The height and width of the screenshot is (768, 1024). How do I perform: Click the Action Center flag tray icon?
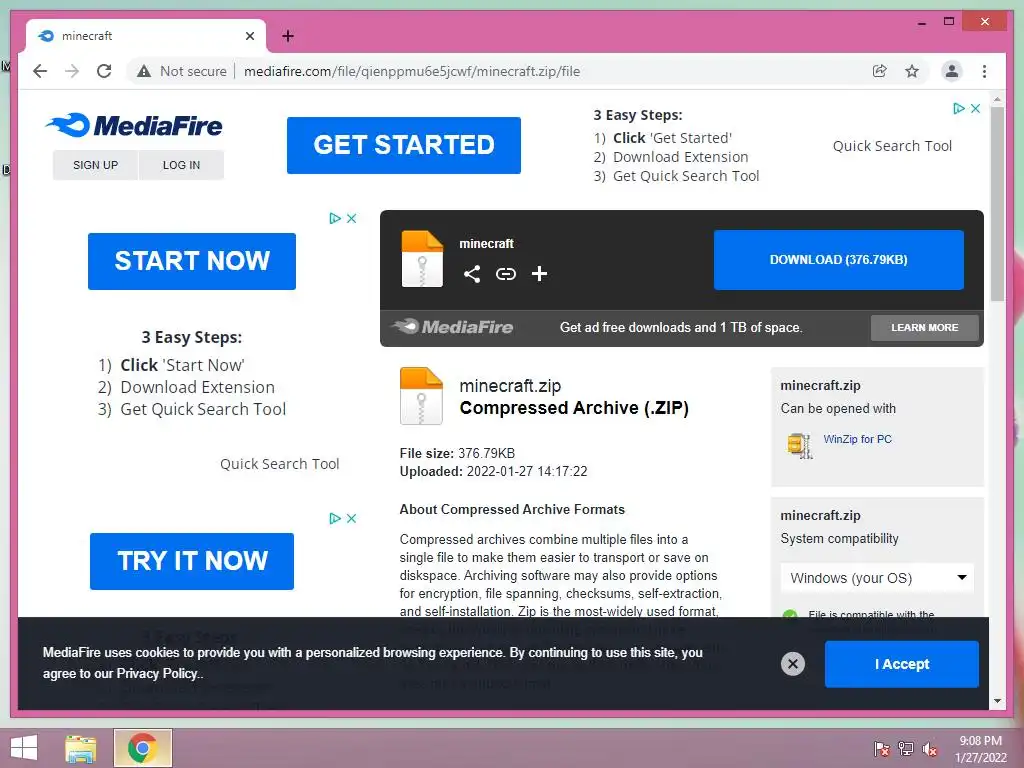tap(882, 748)
